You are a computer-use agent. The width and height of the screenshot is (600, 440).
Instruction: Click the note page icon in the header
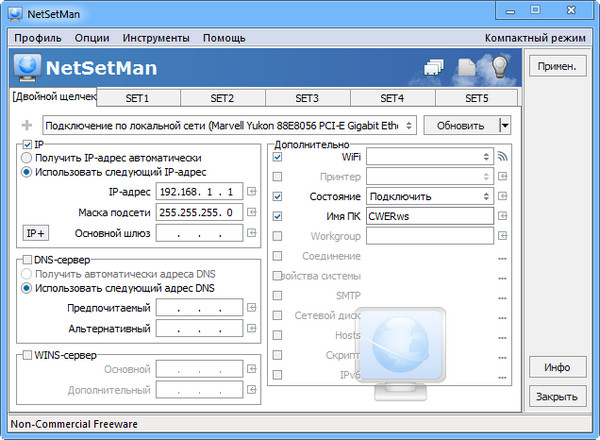tap(466, 68)
